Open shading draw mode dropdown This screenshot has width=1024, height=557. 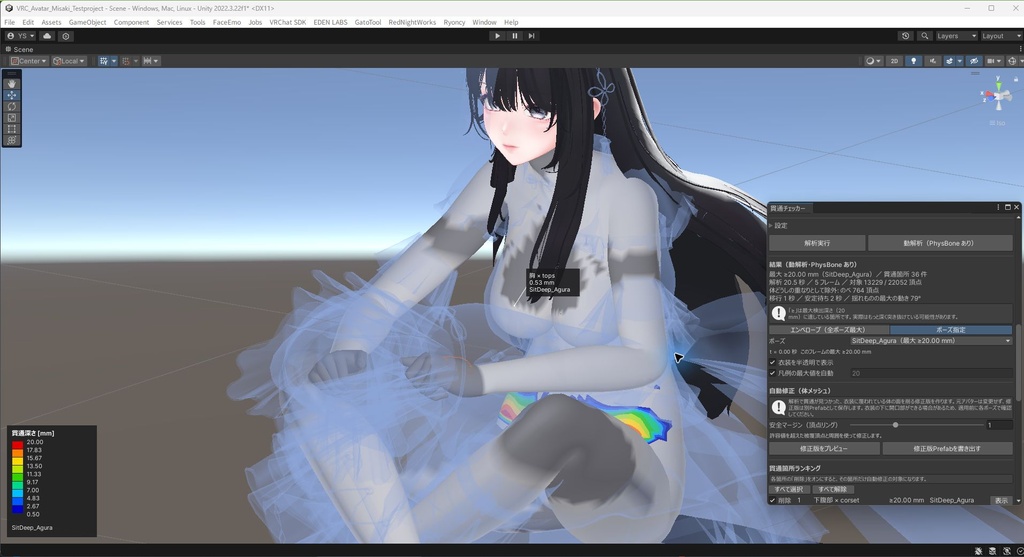point(873,61)
